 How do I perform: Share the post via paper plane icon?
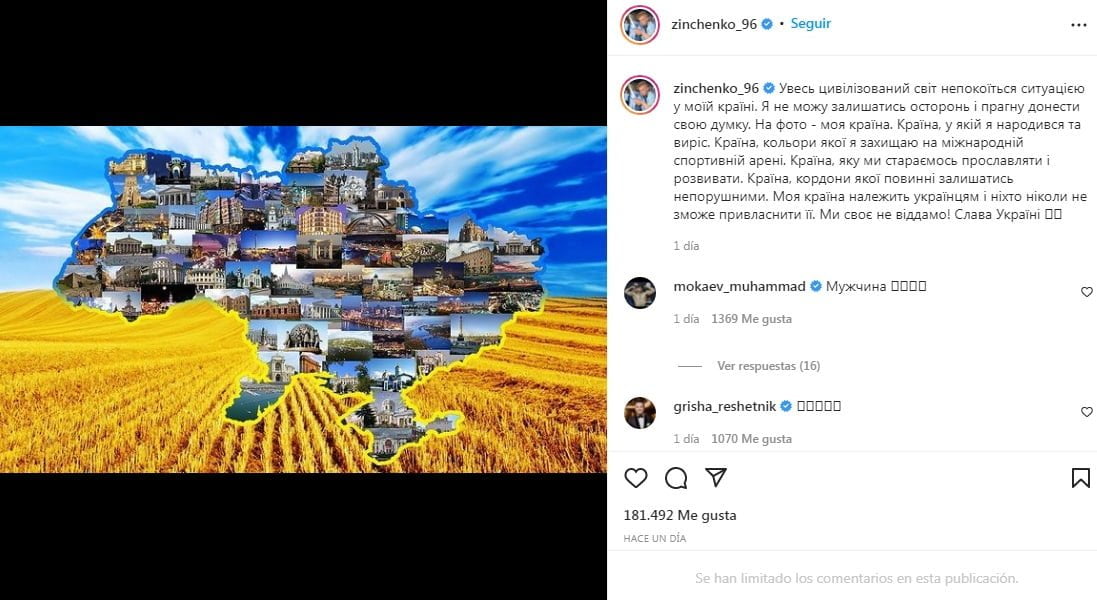pos(716,478)
